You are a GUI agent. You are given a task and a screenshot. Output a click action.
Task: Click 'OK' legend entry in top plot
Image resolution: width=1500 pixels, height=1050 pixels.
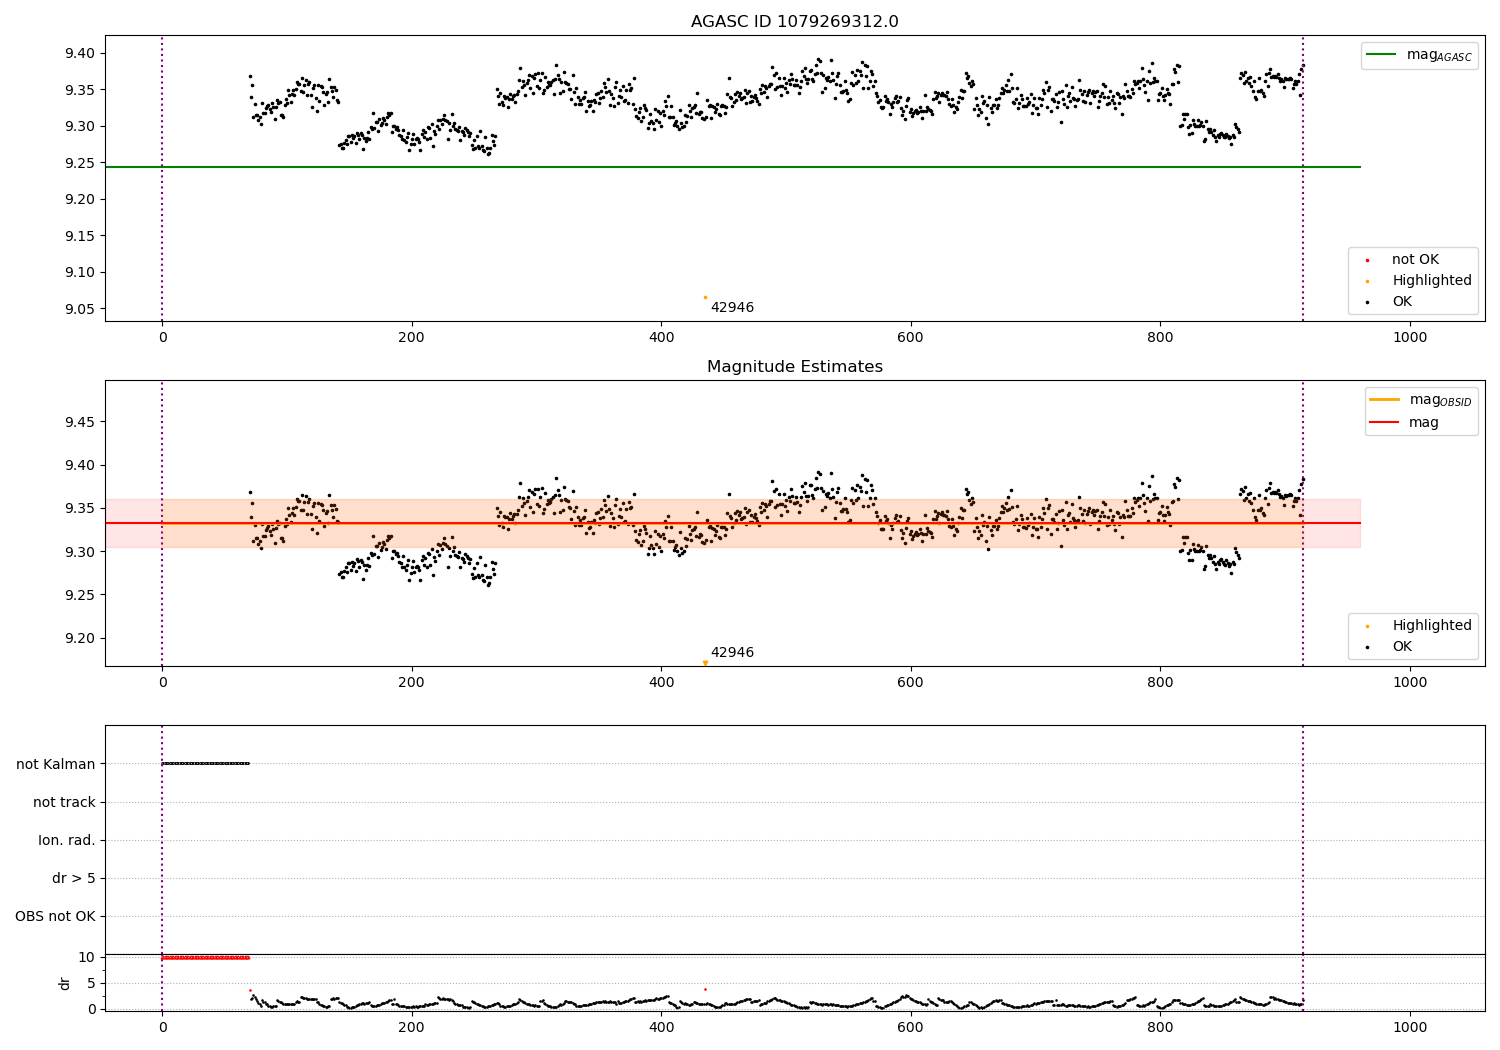click(x=1388, y=302)
